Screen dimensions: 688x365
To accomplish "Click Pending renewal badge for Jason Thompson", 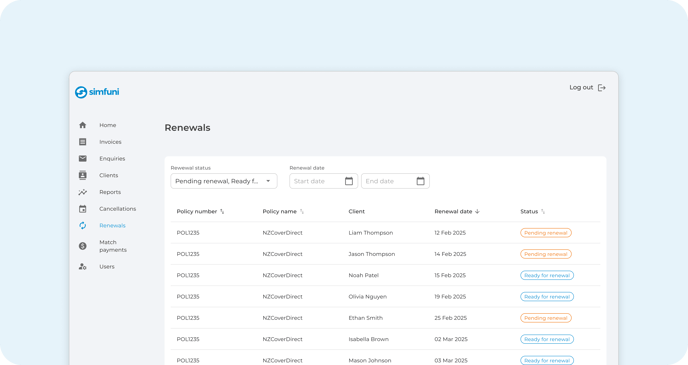I will pyautogui.click(x=546, y=254).
